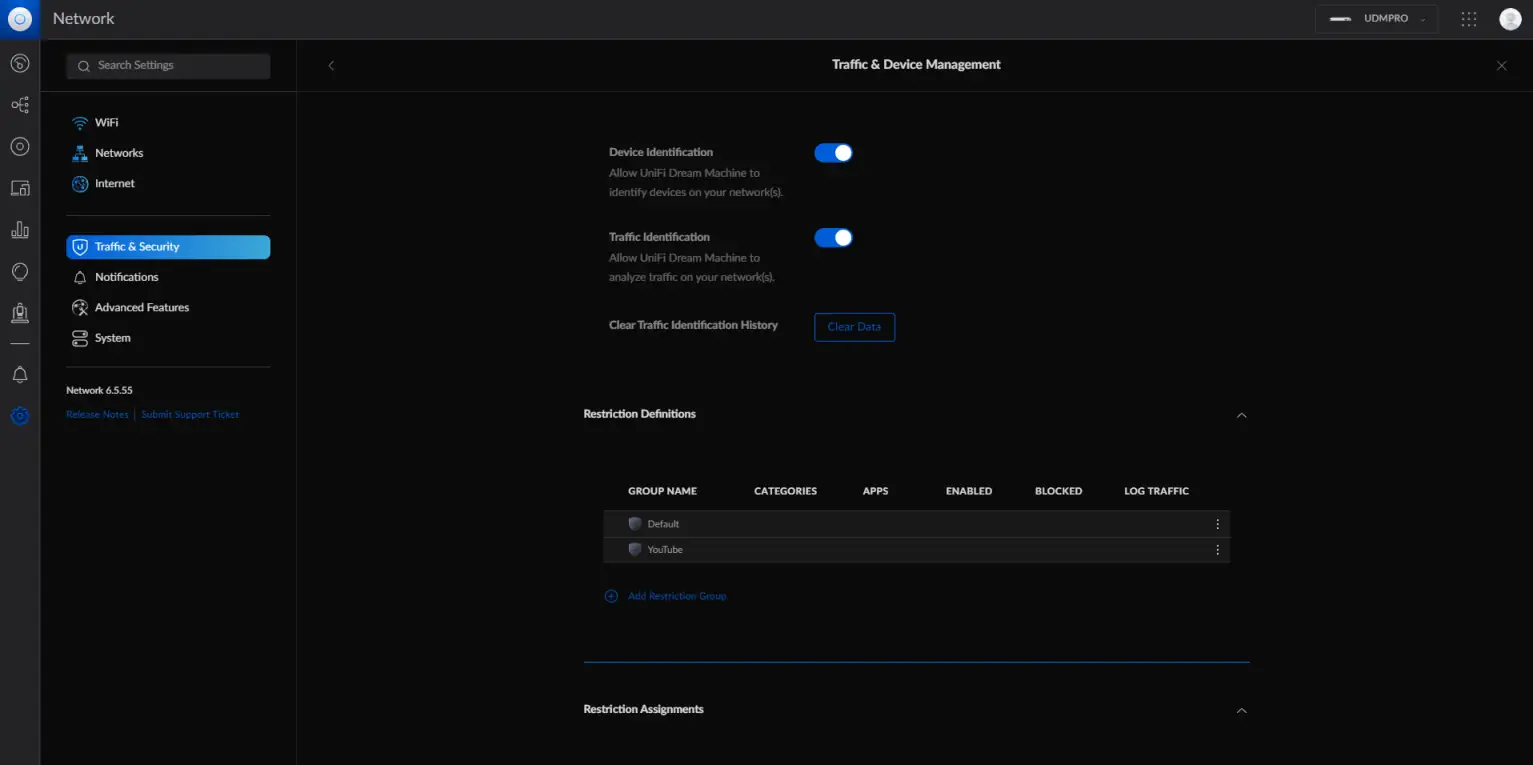Click the Search Settings input field
1533x765 pixels.
pos(168,66)
